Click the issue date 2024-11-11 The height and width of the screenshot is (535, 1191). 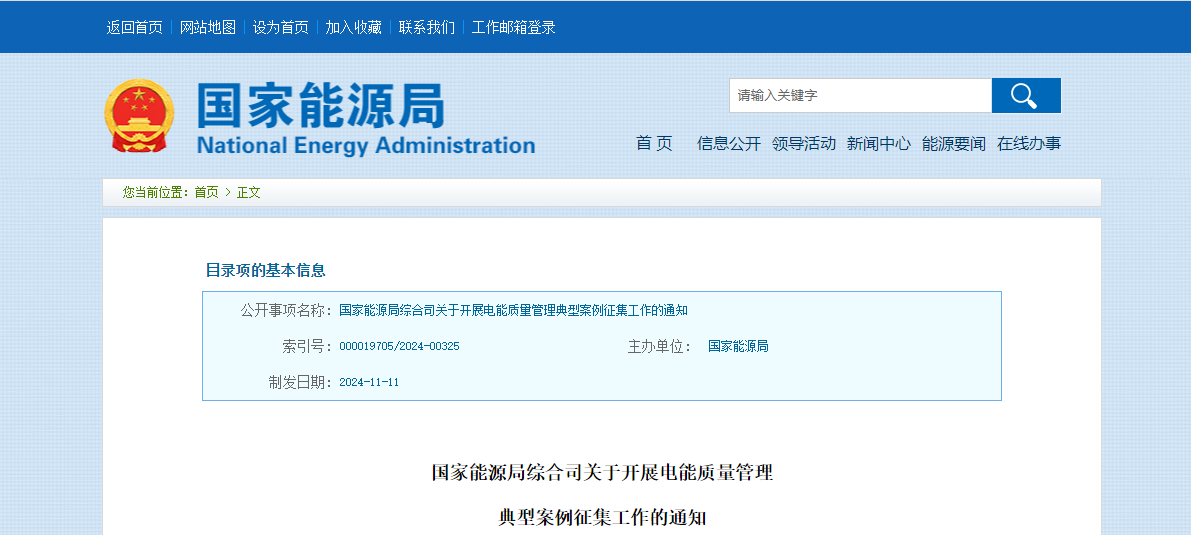coord(368,382)
